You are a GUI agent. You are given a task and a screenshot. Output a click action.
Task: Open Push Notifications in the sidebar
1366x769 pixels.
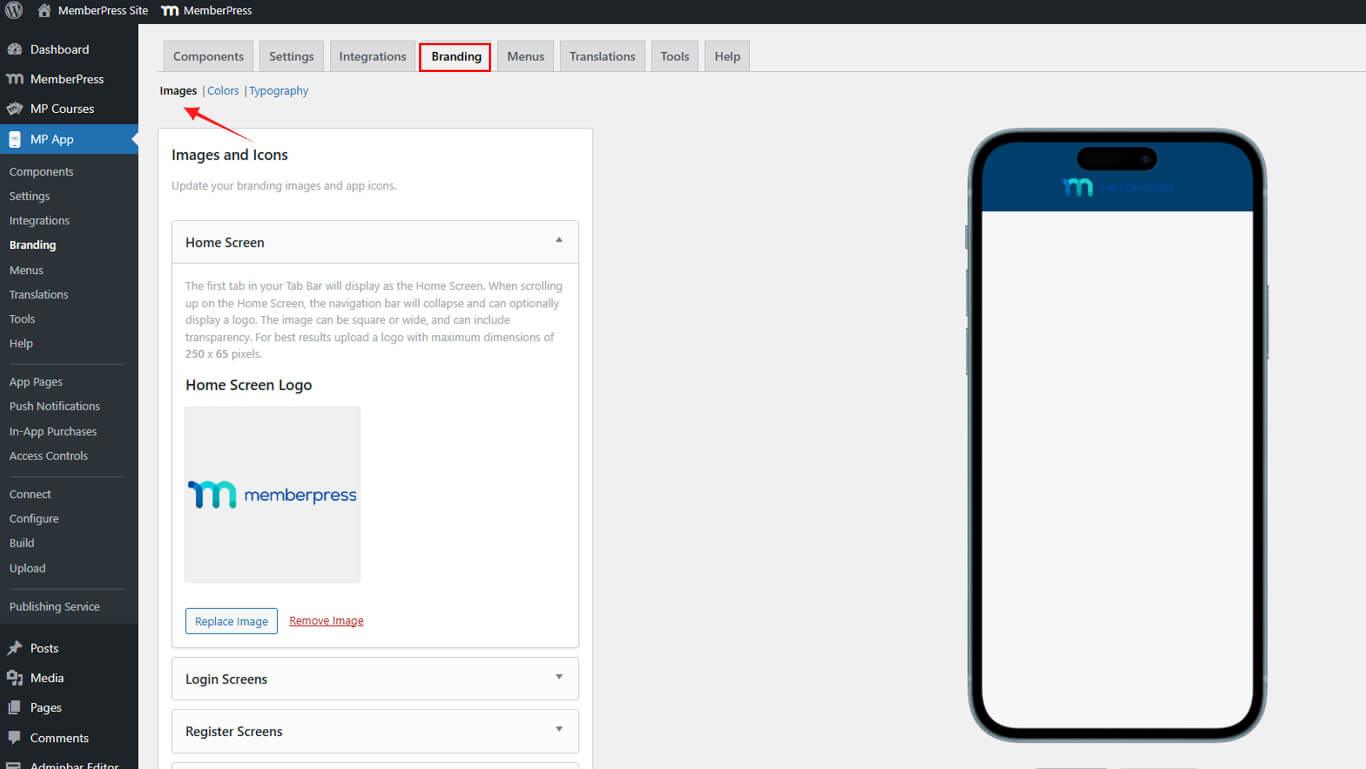[54, 406]
